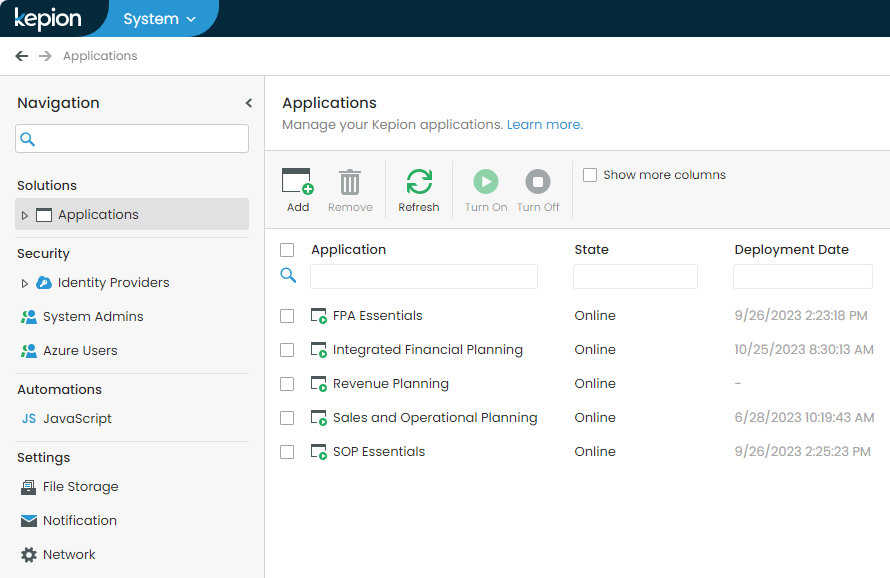Click the System Admins people icon
This screenshot has width=890, height=578.
29,317
